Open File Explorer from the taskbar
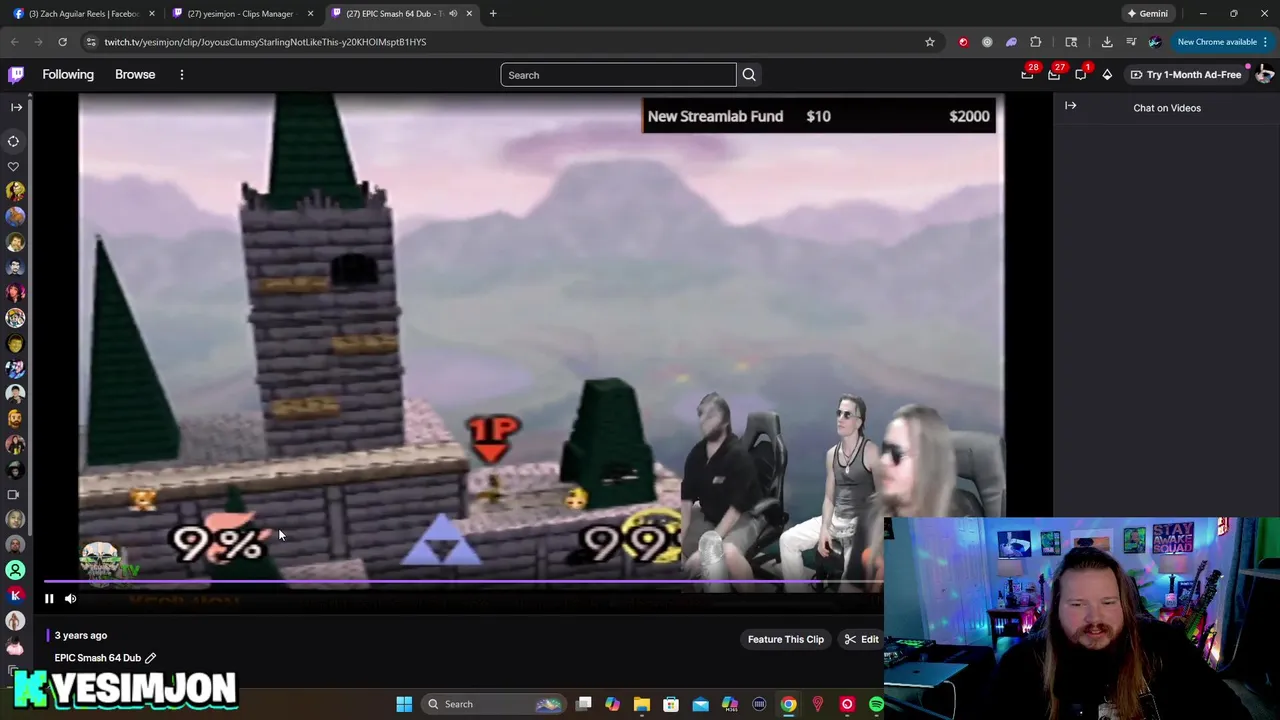 [642, 704]
